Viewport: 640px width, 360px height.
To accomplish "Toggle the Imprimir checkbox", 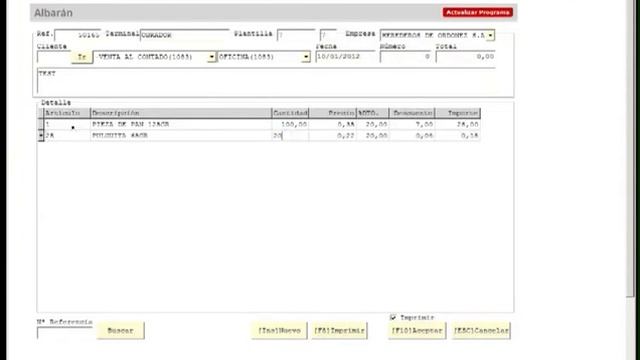I will tap(393, 317).
